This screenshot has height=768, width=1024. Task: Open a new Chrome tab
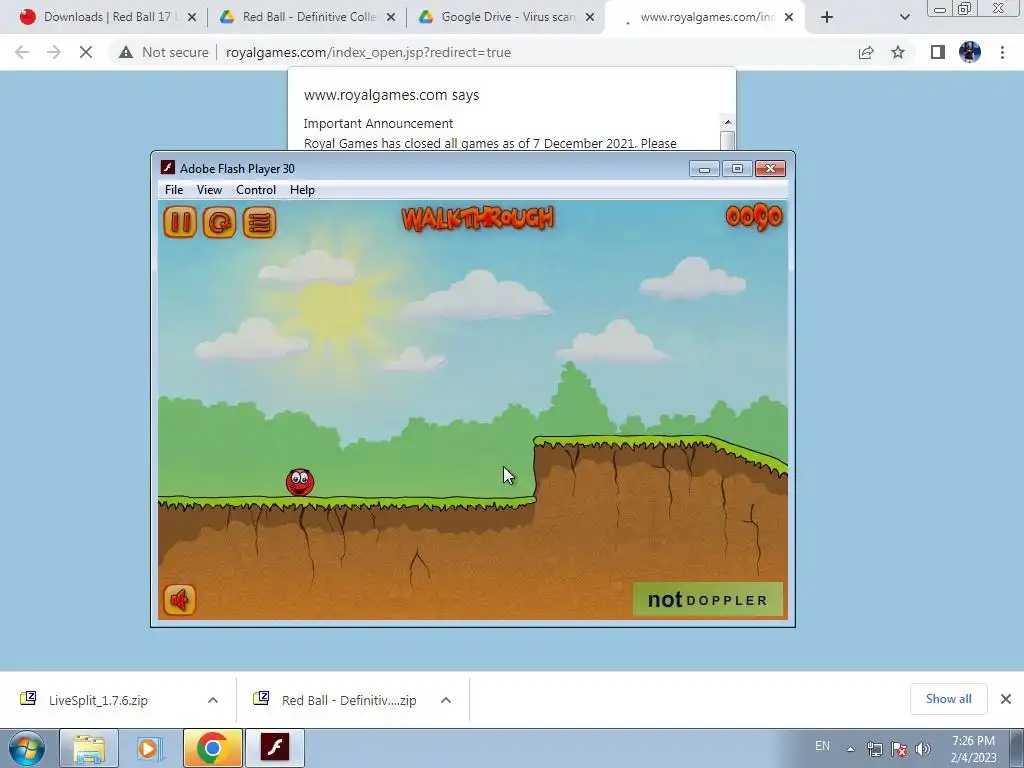pyautogui.click(x=827, y=18)
